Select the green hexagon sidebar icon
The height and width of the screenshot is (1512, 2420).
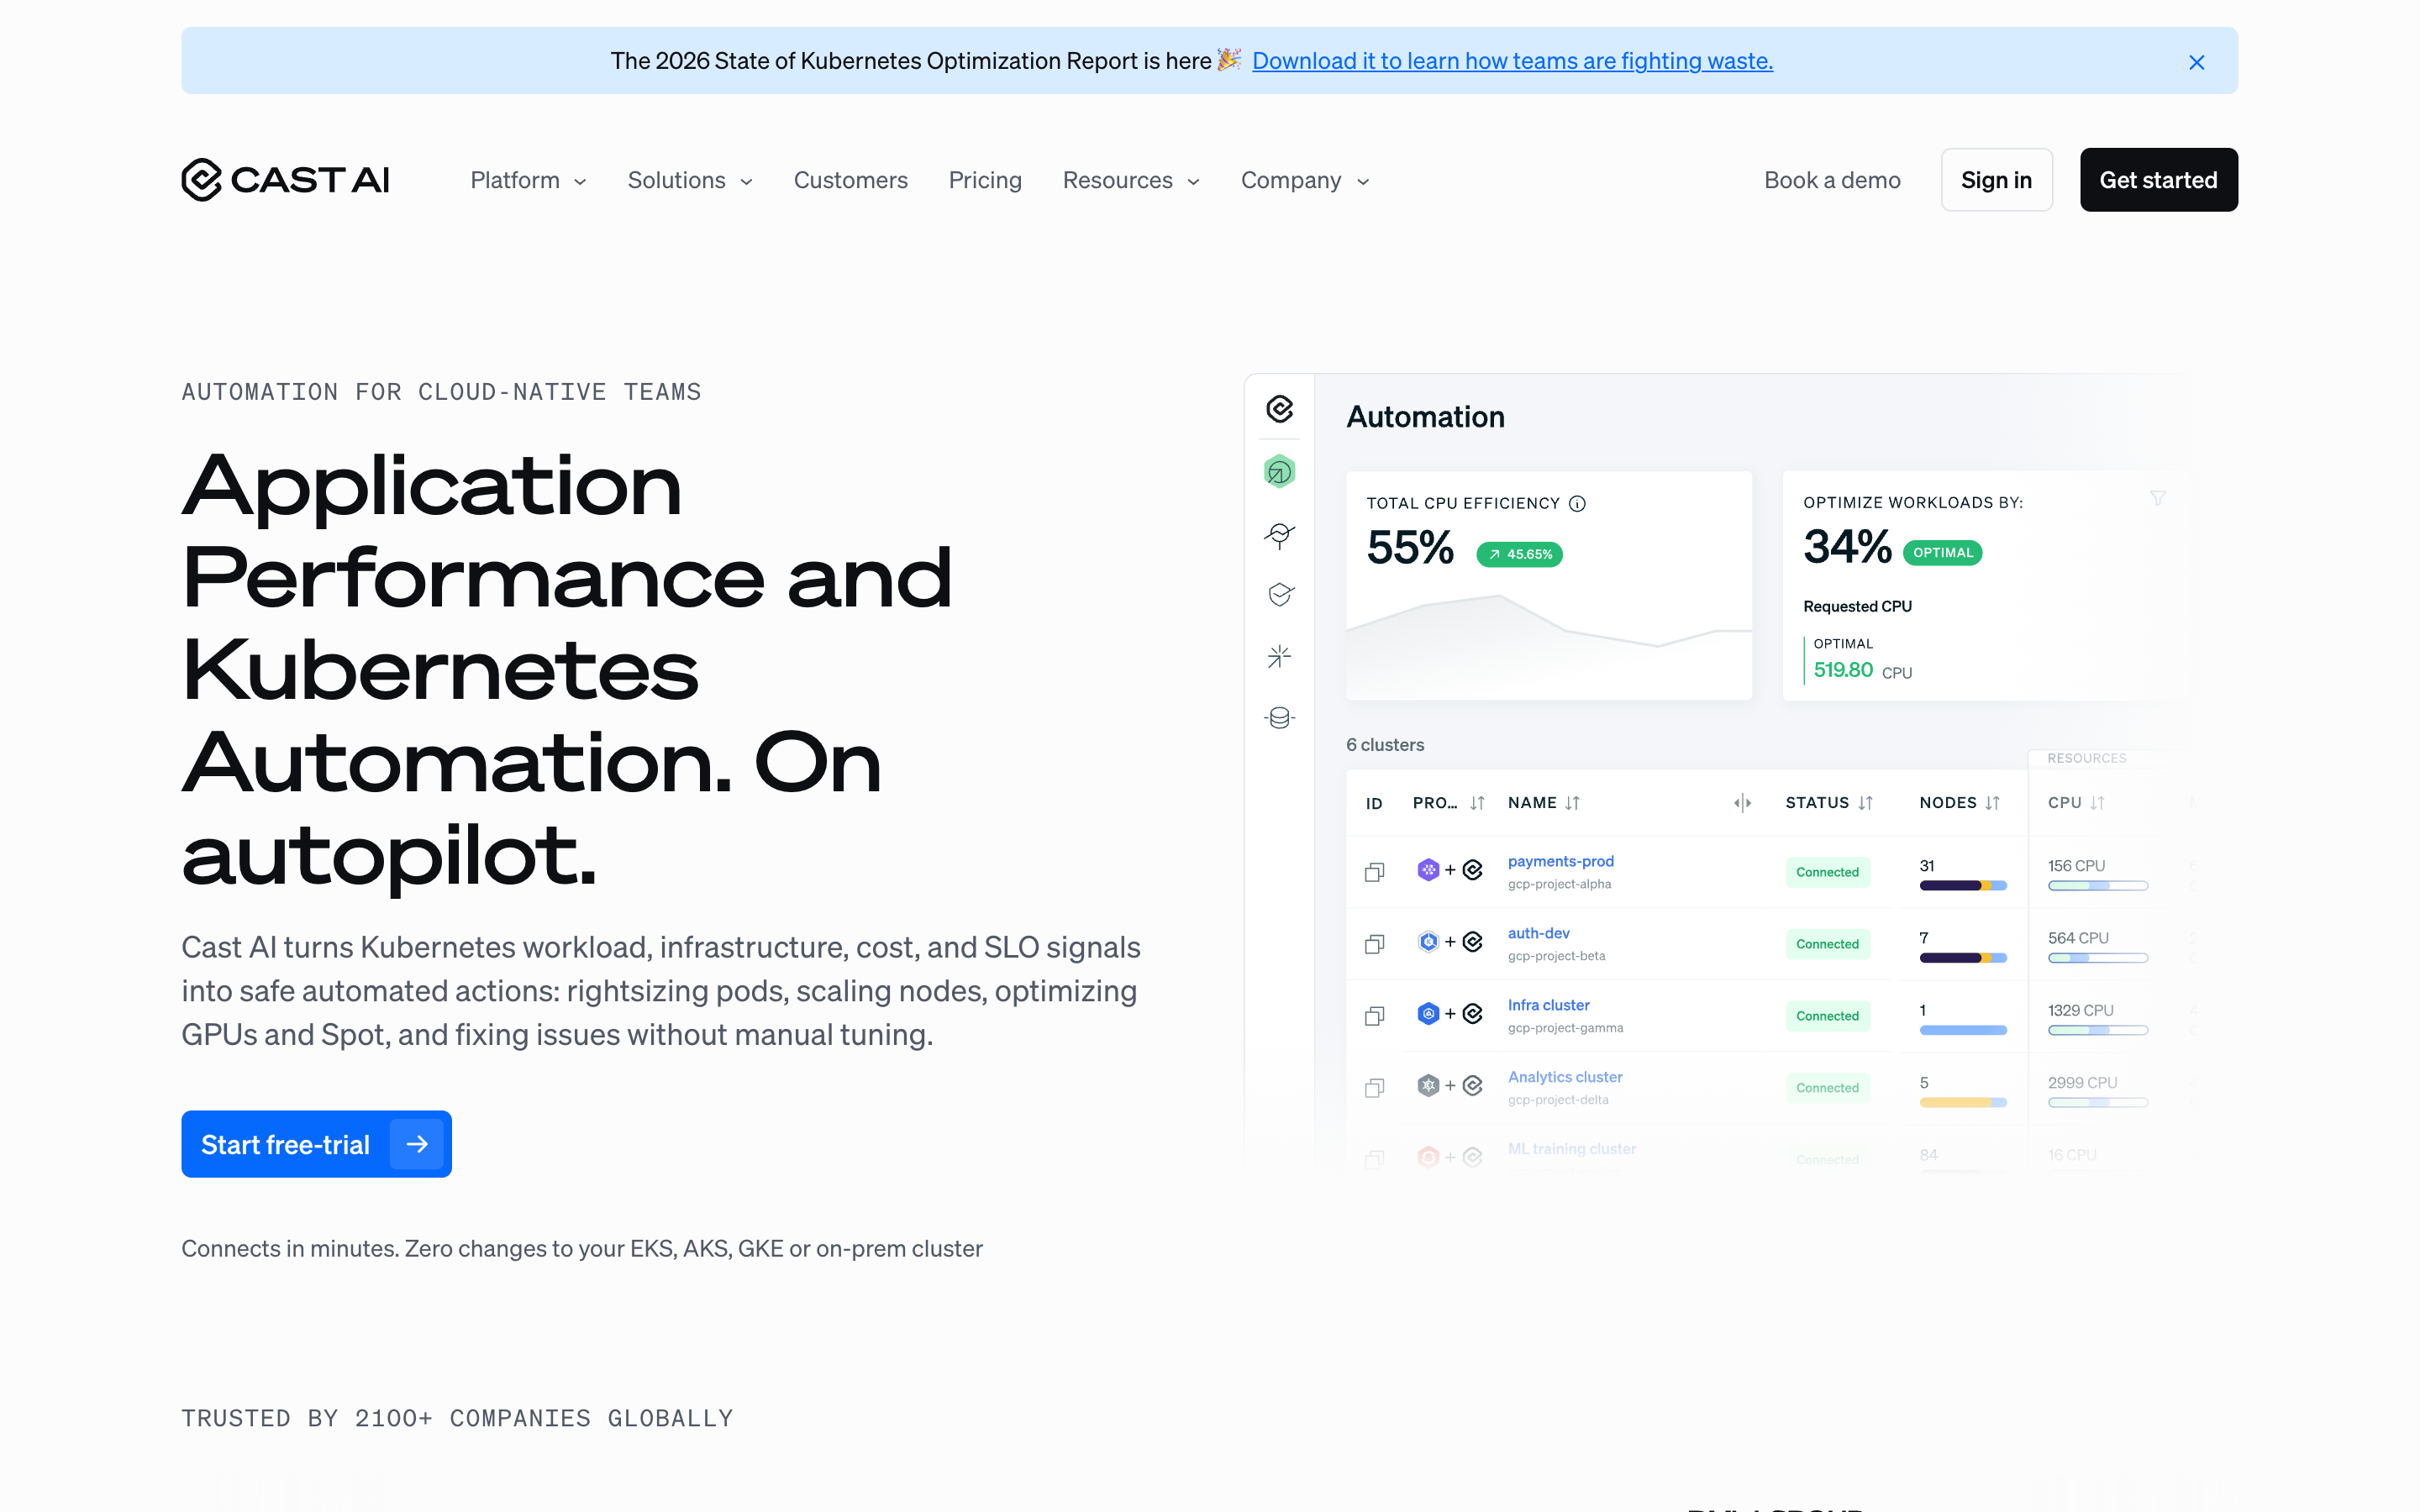1279,471
